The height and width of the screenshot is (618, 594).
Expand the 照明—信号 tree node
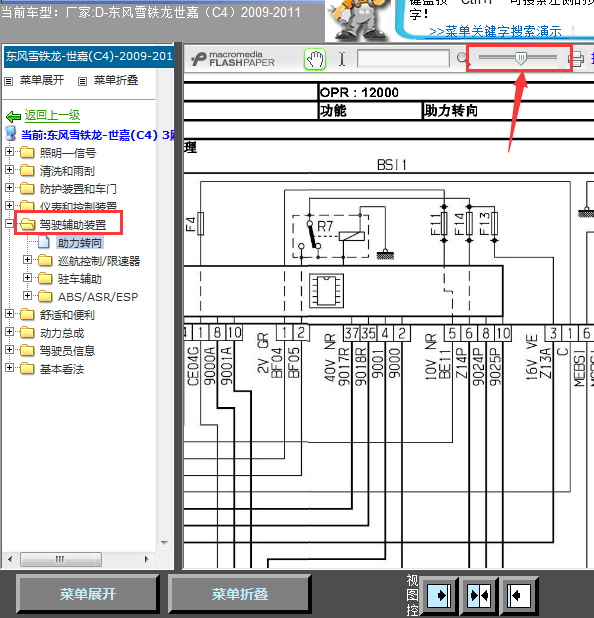click(9, 152)
